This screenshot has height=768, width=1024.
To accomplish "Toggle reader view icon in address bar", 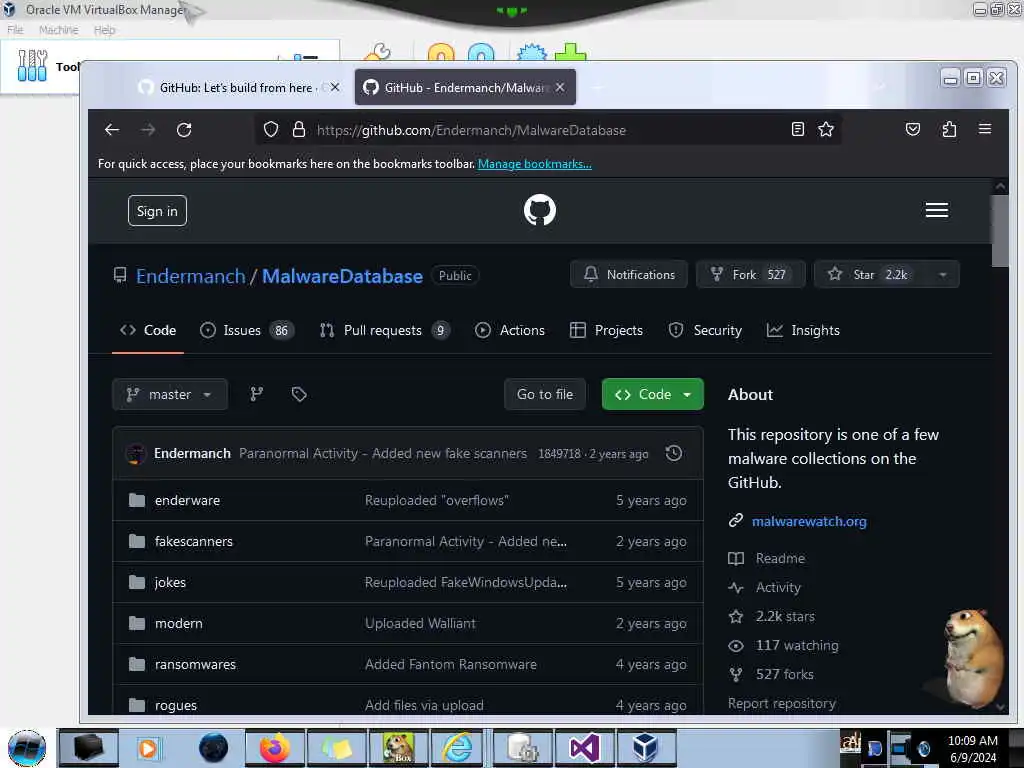I will 797,129.
